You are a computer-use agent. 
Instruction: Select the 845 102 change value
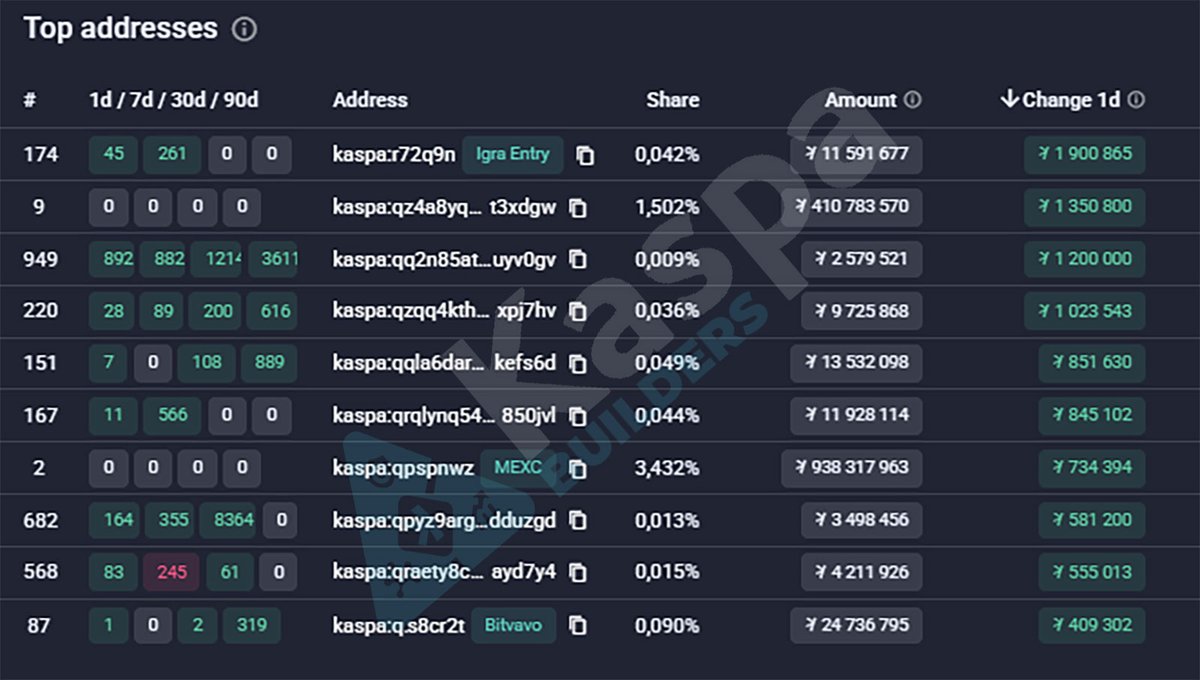coord(1092,416)
